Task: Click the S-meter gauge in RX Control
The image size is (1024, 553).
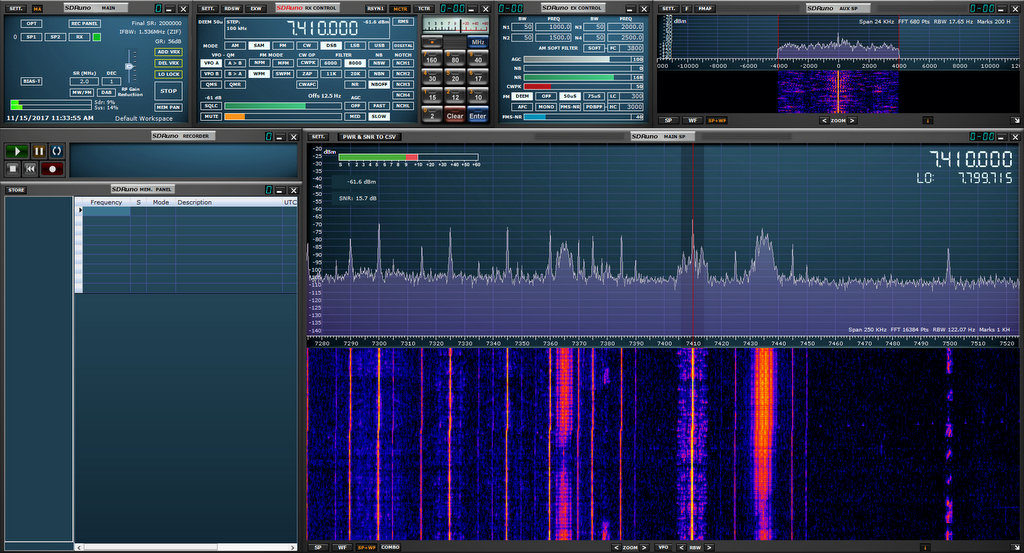Action: (x=455, y=25)
